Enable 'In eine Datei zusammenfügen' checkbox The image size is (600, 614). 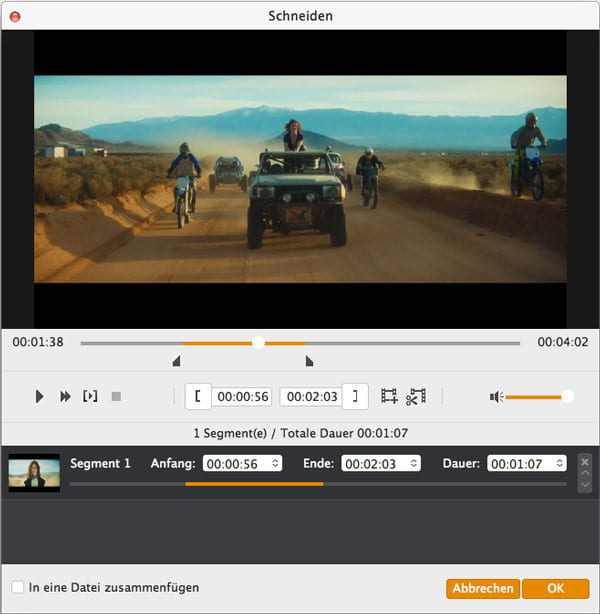point(18,588)
